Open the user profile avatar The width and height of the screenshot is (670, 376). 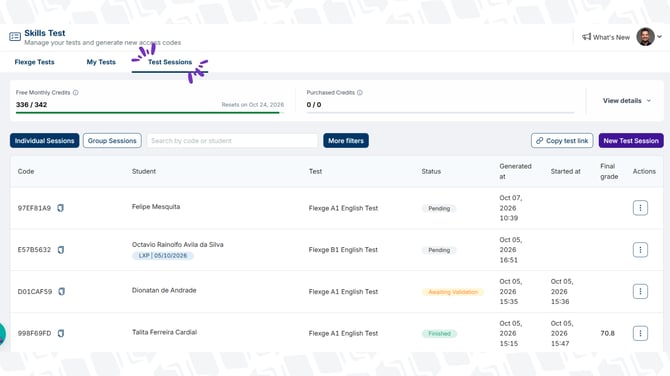click(645, 37)
